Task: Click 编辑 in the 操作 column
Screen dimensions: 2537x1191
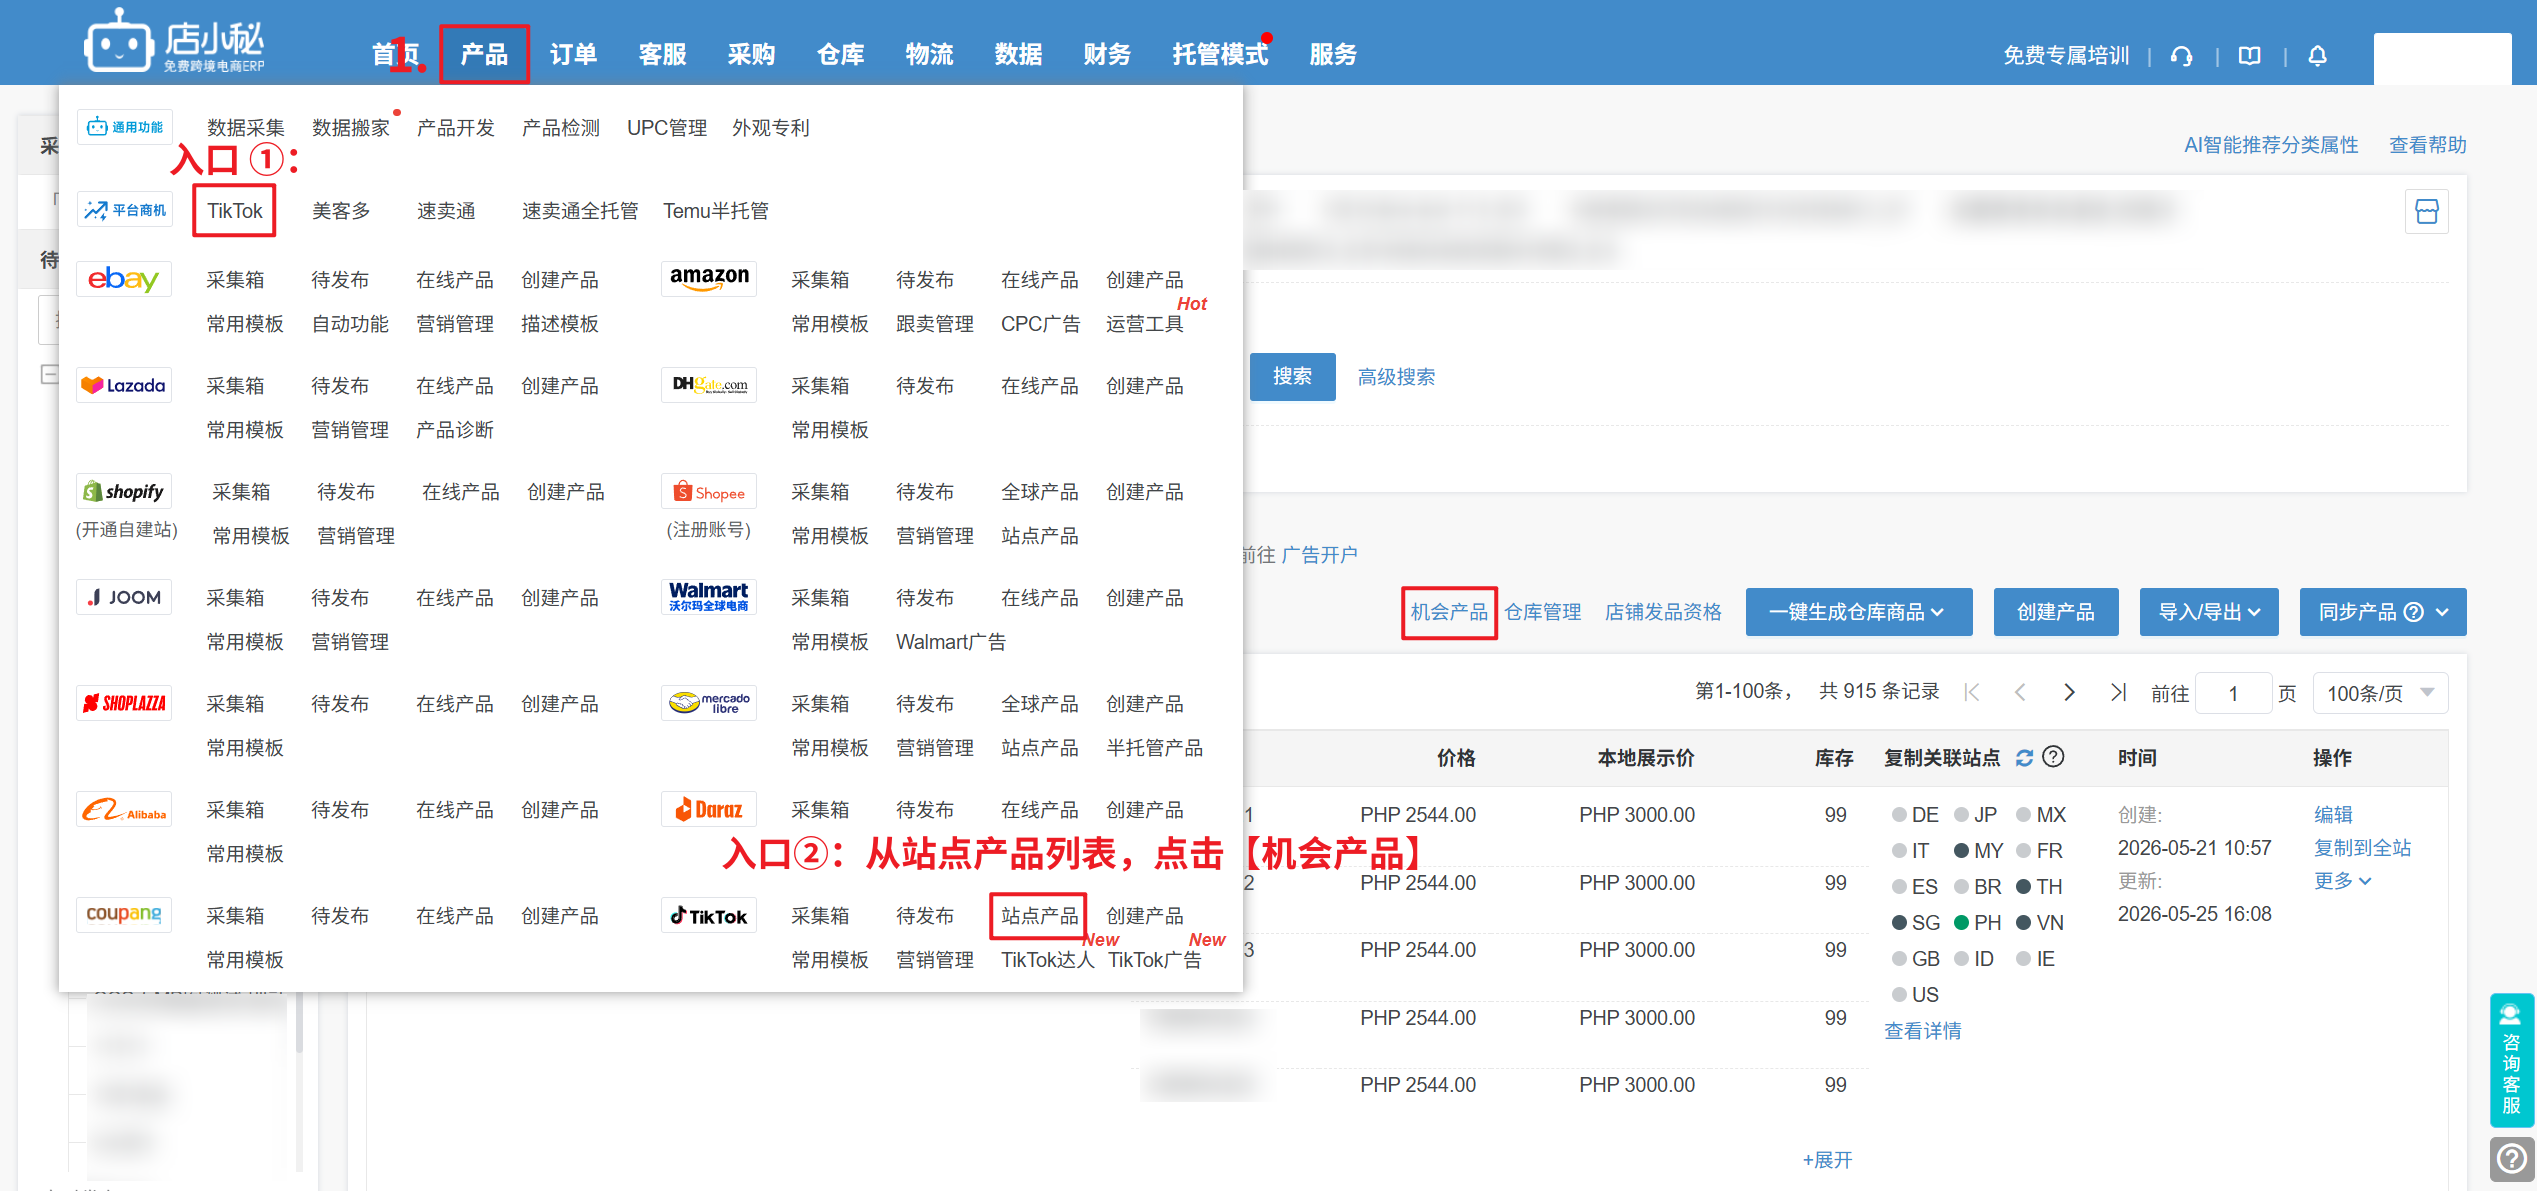Action: (2333, 815)
